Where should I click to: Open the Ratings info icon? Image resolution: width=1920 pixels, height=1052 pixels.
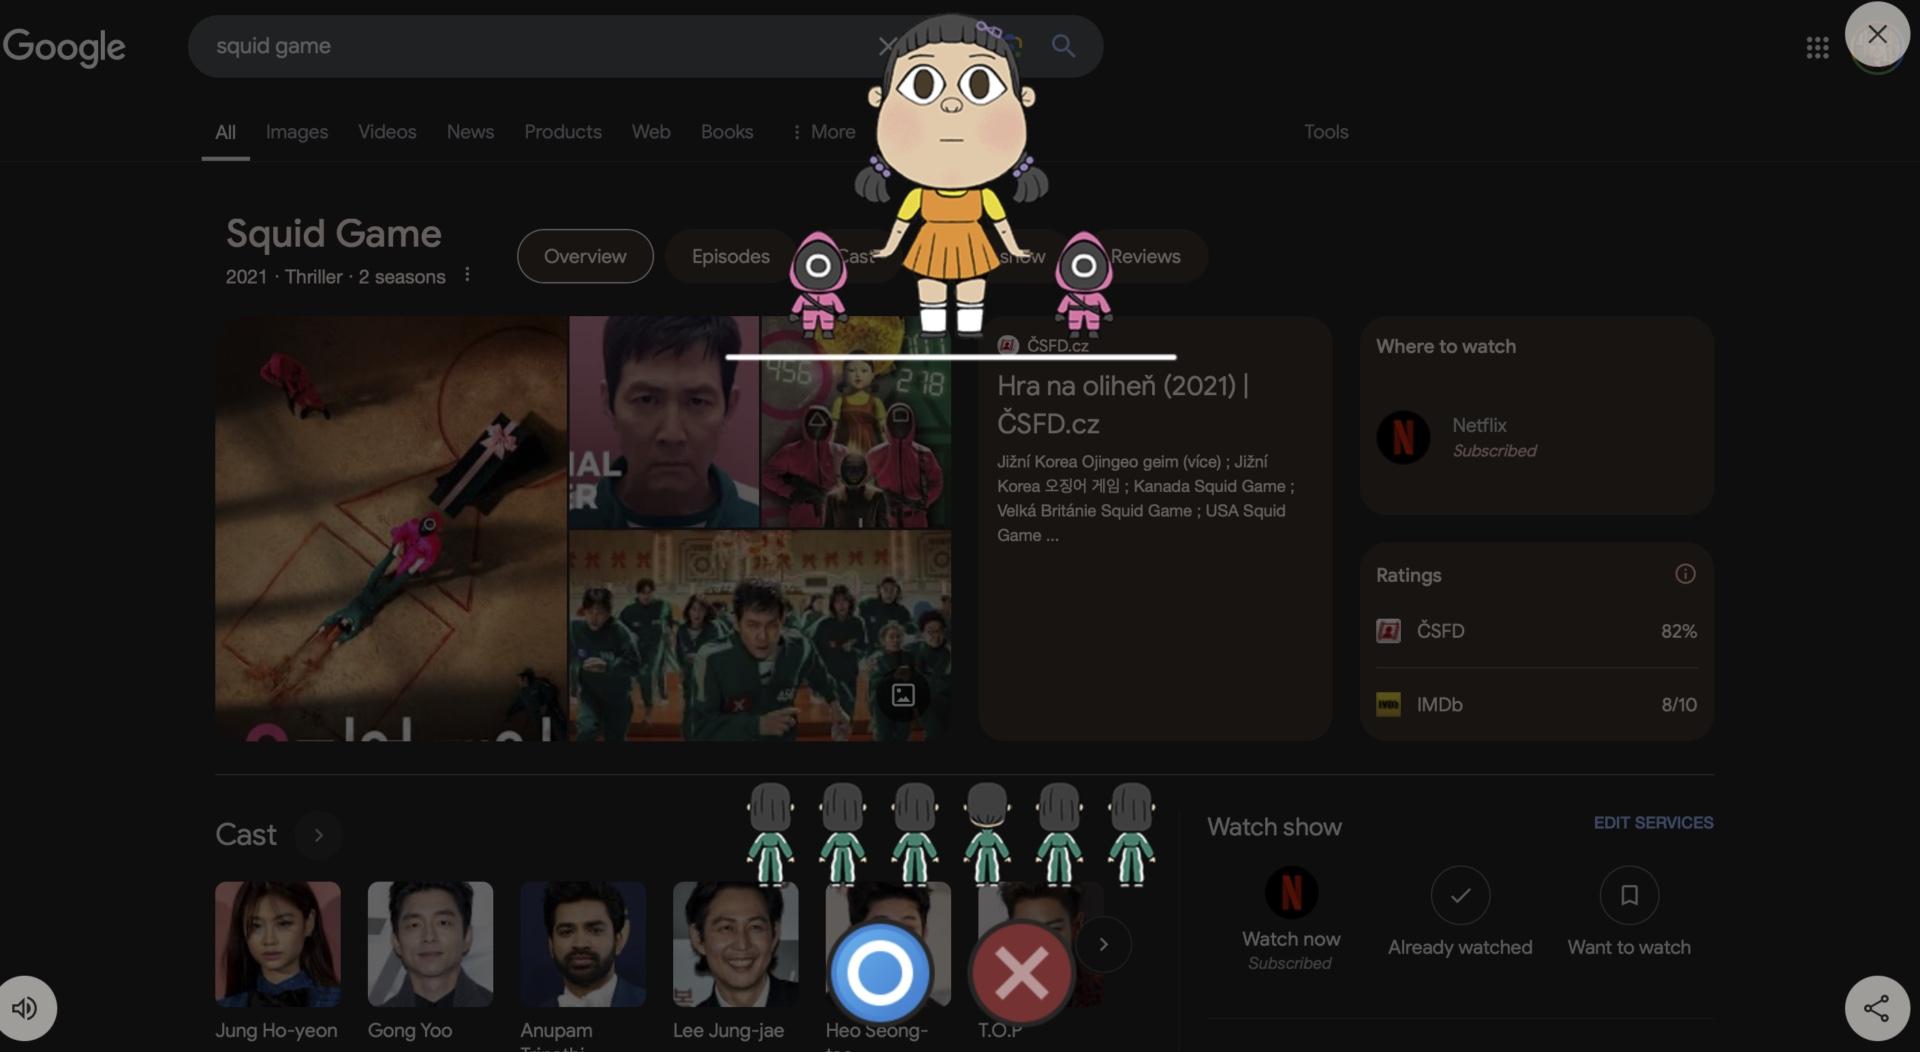pos(1685,574)
